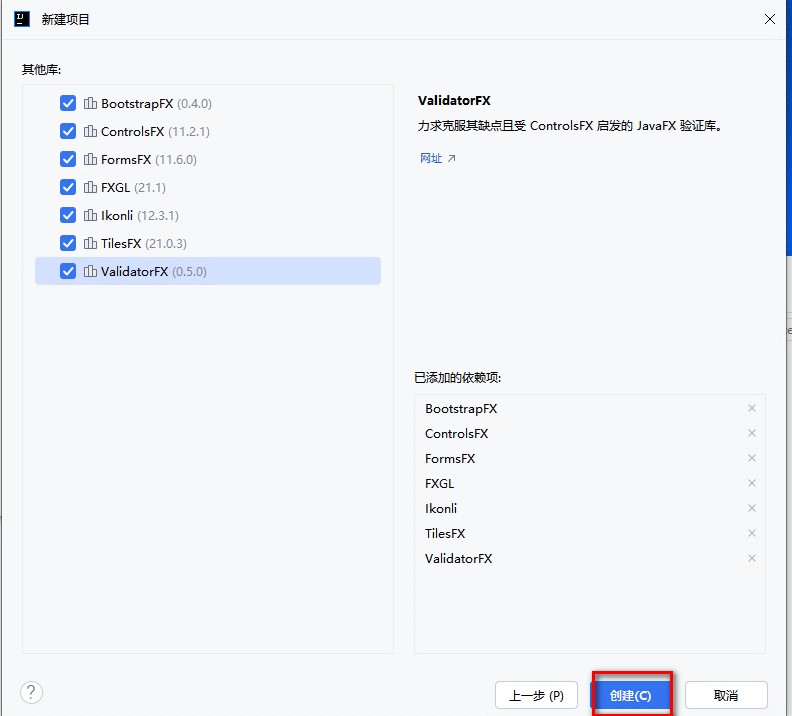Select the ValidatorFX (0.5.0) row label
The image size is (792, 716).
click(x=154, y=272)
